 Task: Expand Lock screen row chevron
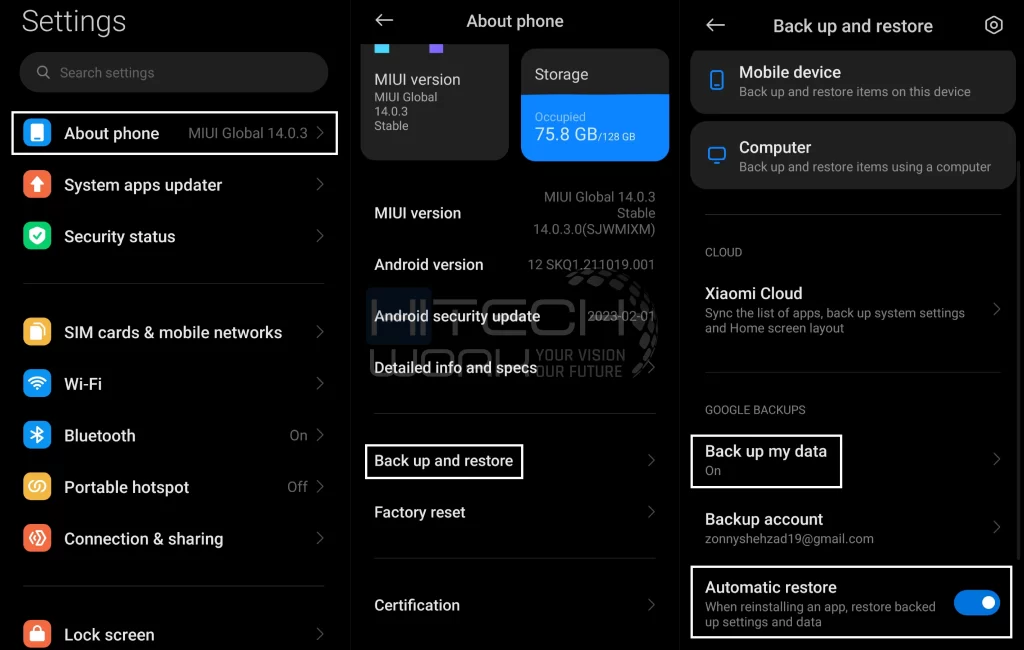[x=320, y=634]
